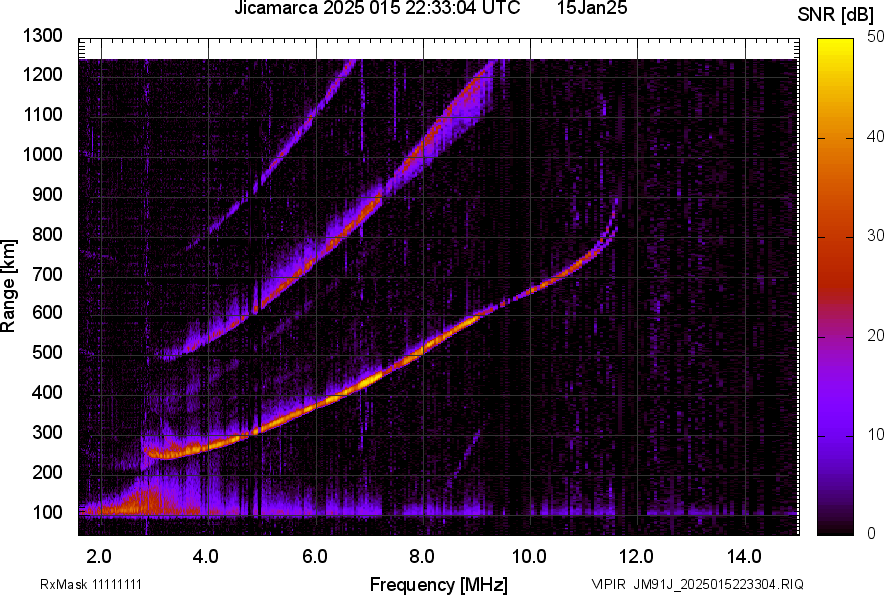Click the frequency axis tick '10.0'
The image size is (884, 595).
click(529, 557)
